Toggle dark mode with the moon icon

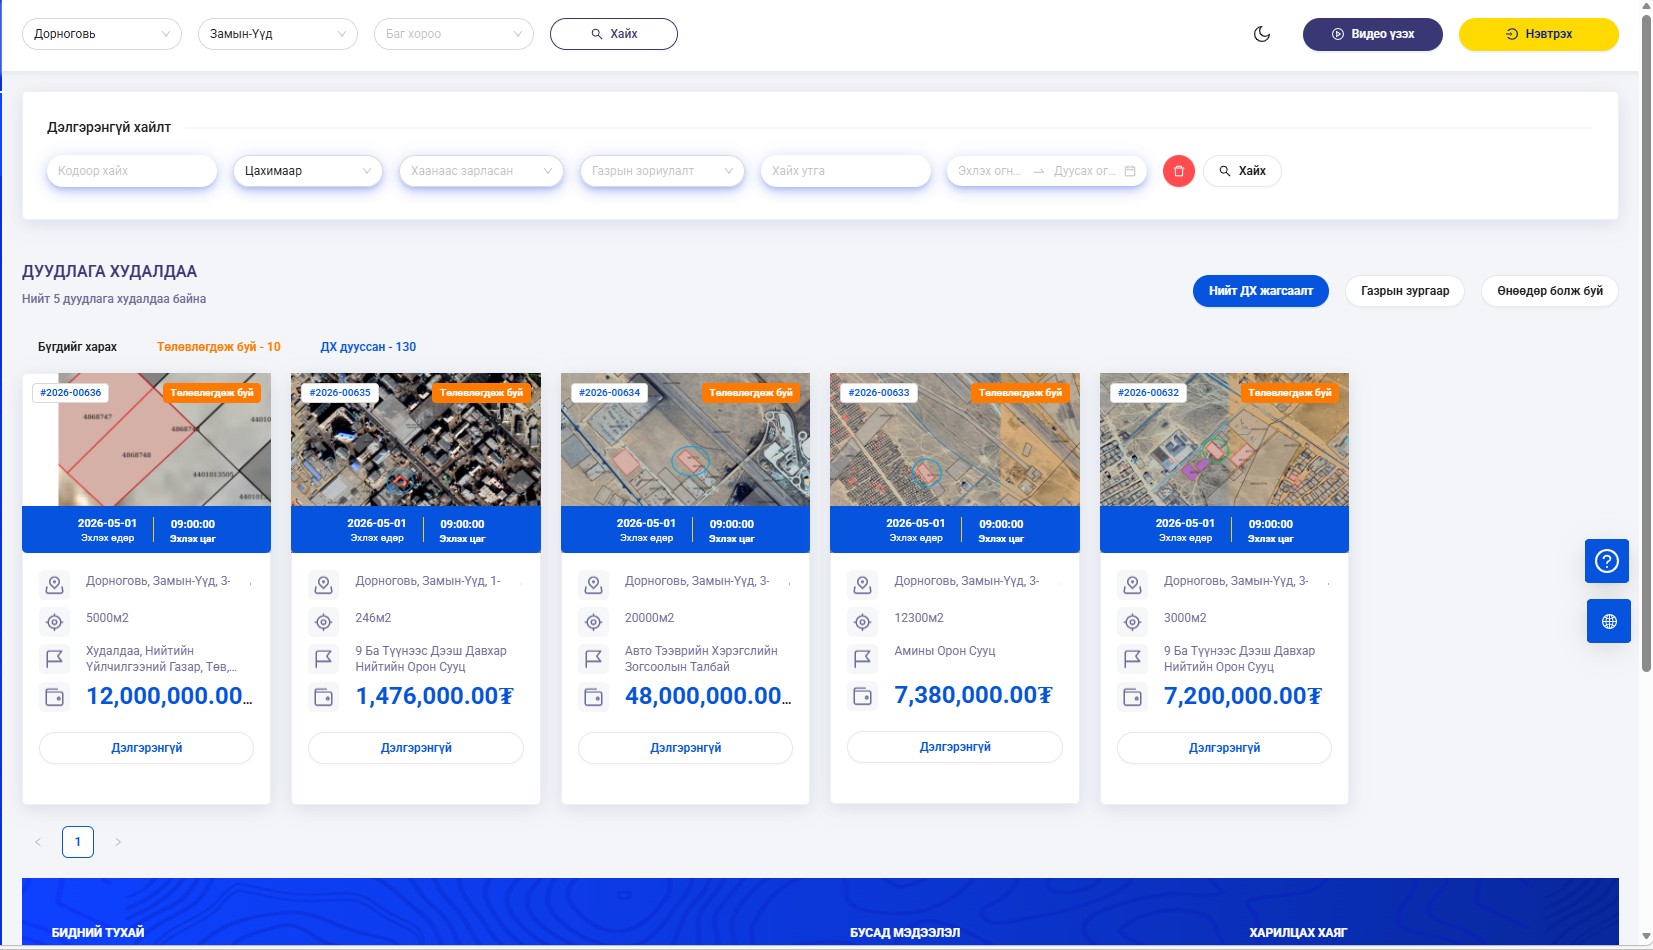(x=1262, y=34)
